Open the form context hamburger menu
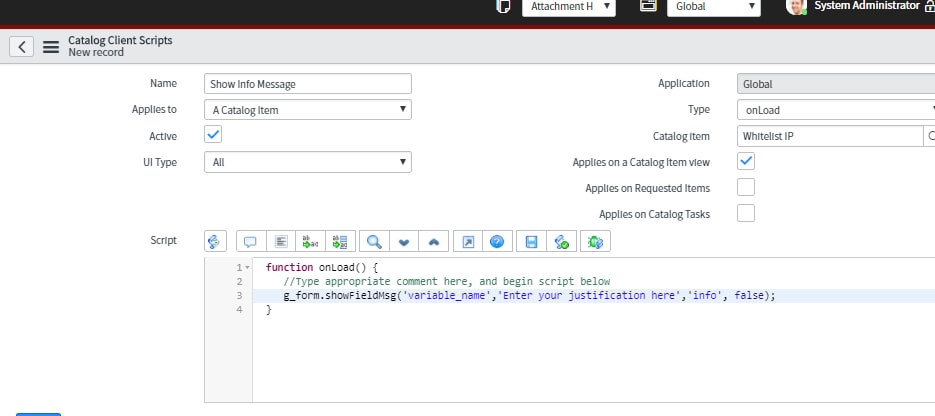 pos(51,47)
